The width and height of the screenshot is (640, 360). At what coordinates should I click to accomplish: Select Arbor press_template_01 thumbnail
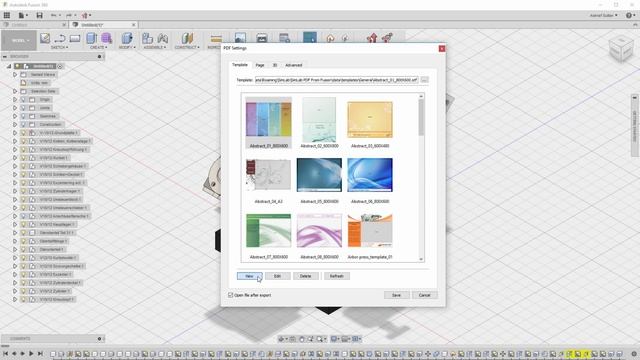370,236
